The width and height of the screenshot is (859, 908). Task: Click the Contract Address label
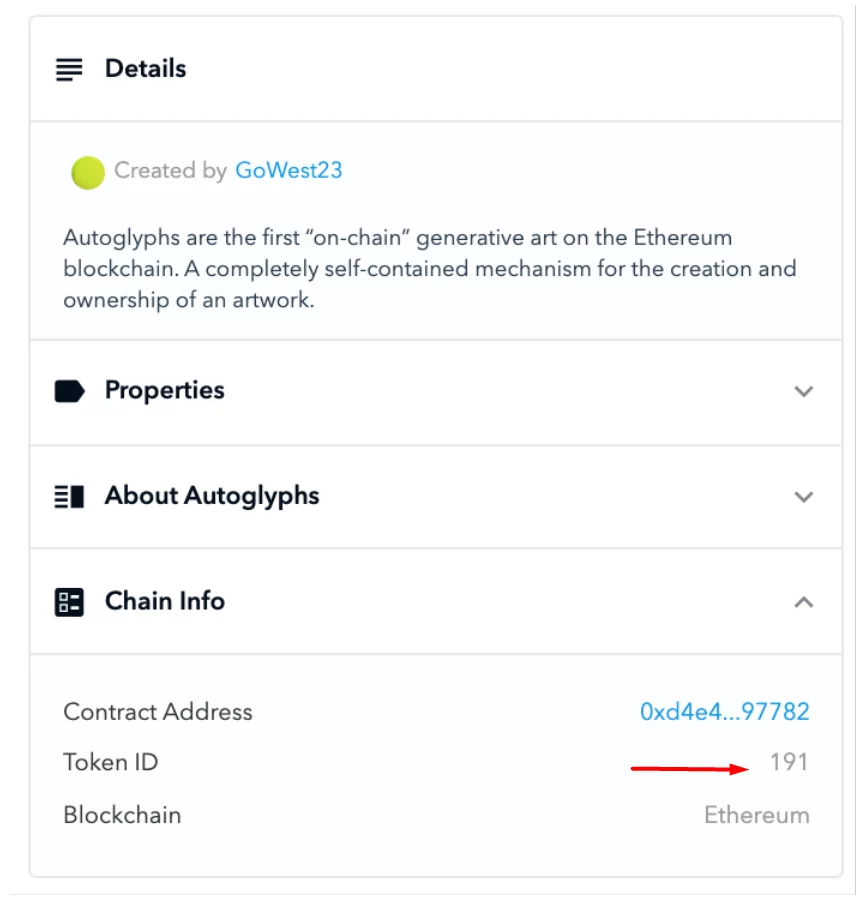point(158,712)
